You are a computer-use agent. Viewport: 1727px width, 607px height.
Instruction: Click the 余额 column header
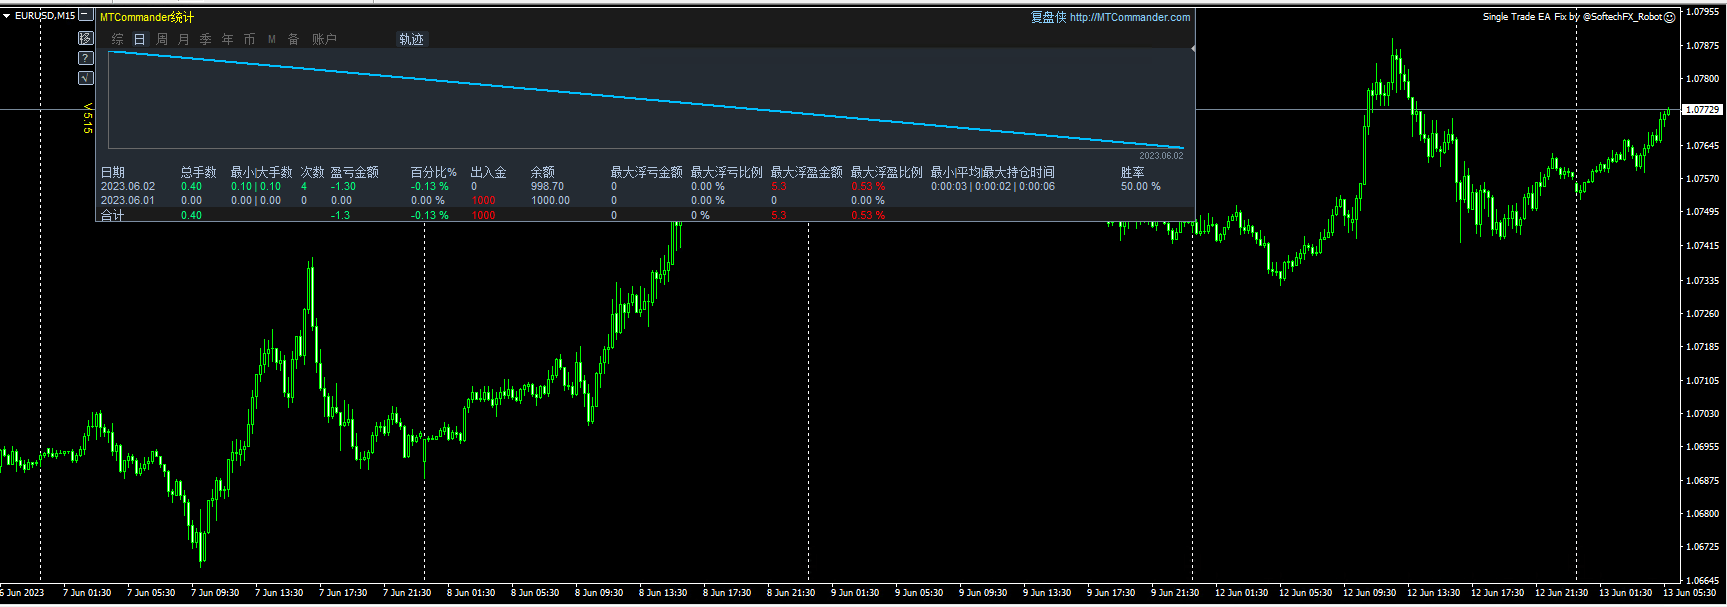[x=543, y=172]
